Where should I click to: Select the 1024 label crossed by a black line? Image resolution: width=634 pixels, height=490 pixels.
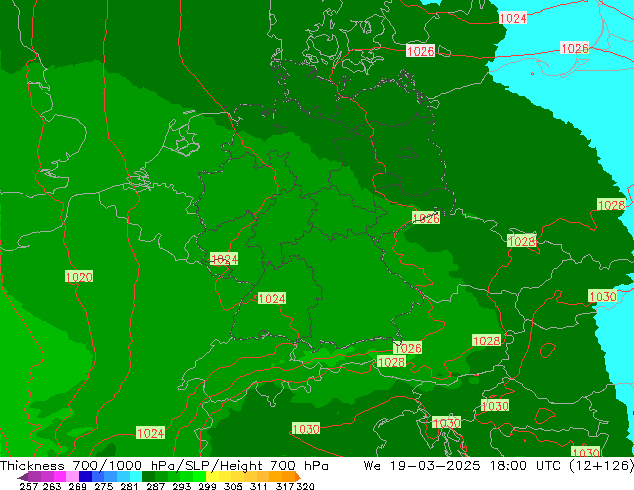224,259
